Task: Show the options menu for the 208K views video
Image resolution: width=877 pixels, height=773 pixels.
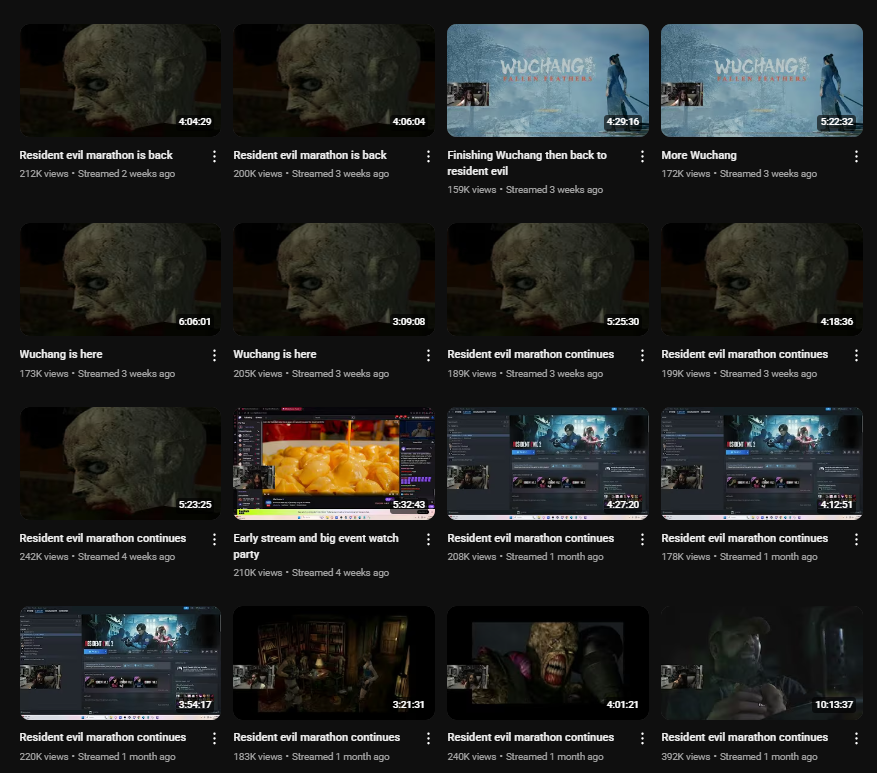Action: 642,539
